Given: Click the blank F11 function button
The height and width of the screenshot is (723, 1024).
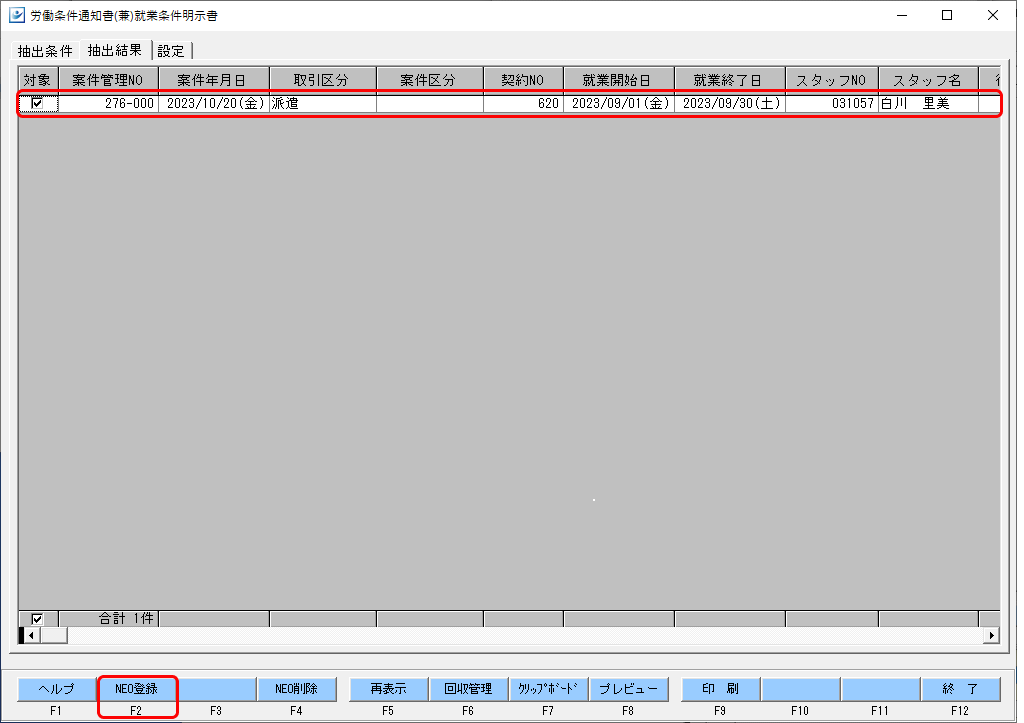Looking at the screenshot, I should (881, 689).
